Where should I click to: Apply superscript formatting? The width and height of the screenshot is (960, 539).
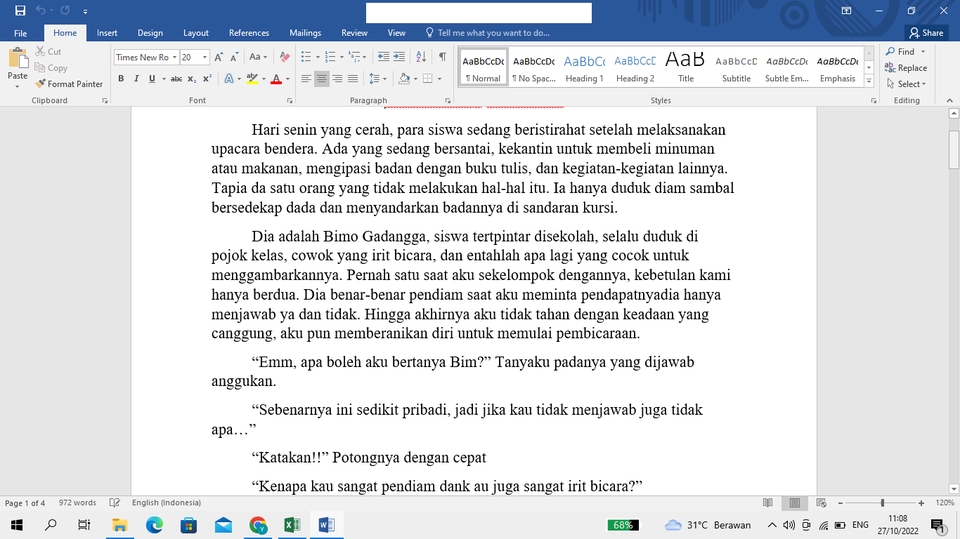pyautogui.click(x=207, y=78)
